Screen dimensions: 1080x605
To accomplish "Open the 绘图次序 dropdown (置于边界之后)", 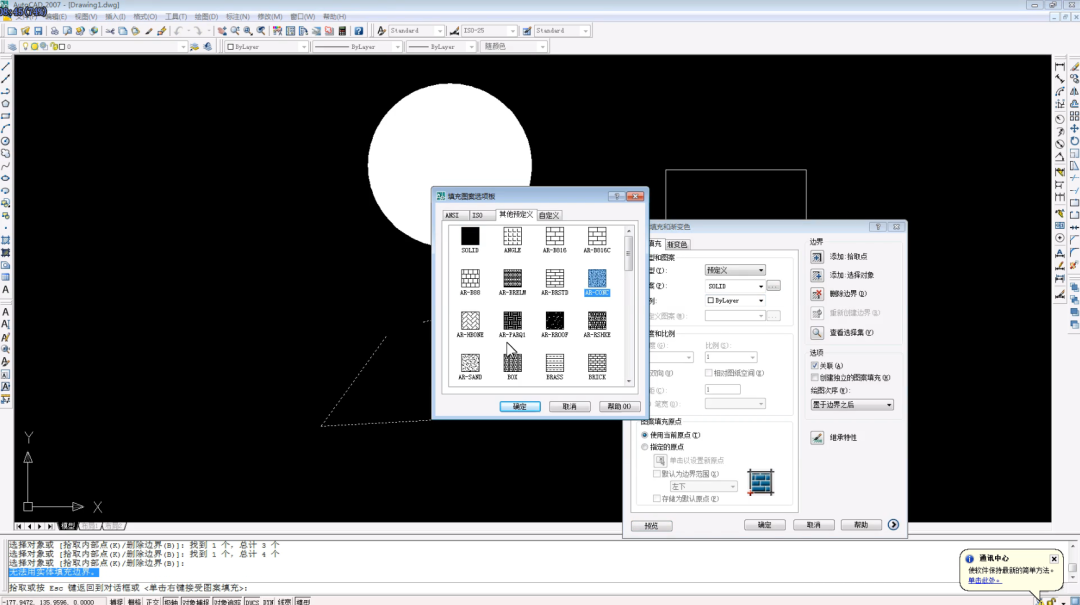I will [852, 405].
